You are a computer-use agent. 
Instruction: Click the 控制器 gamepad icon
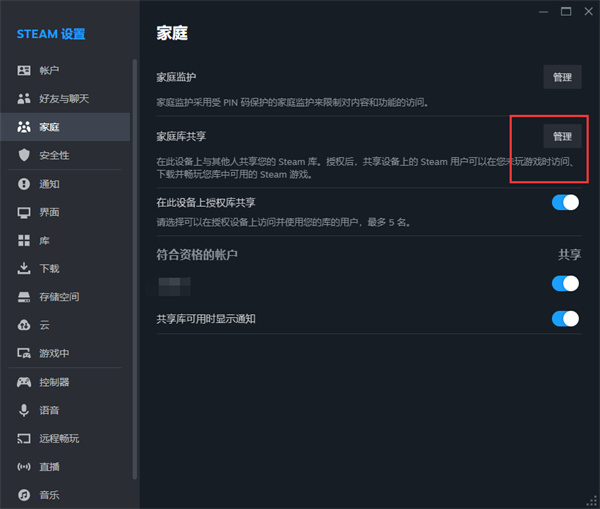pyautogui.click(x=24, y=382)
